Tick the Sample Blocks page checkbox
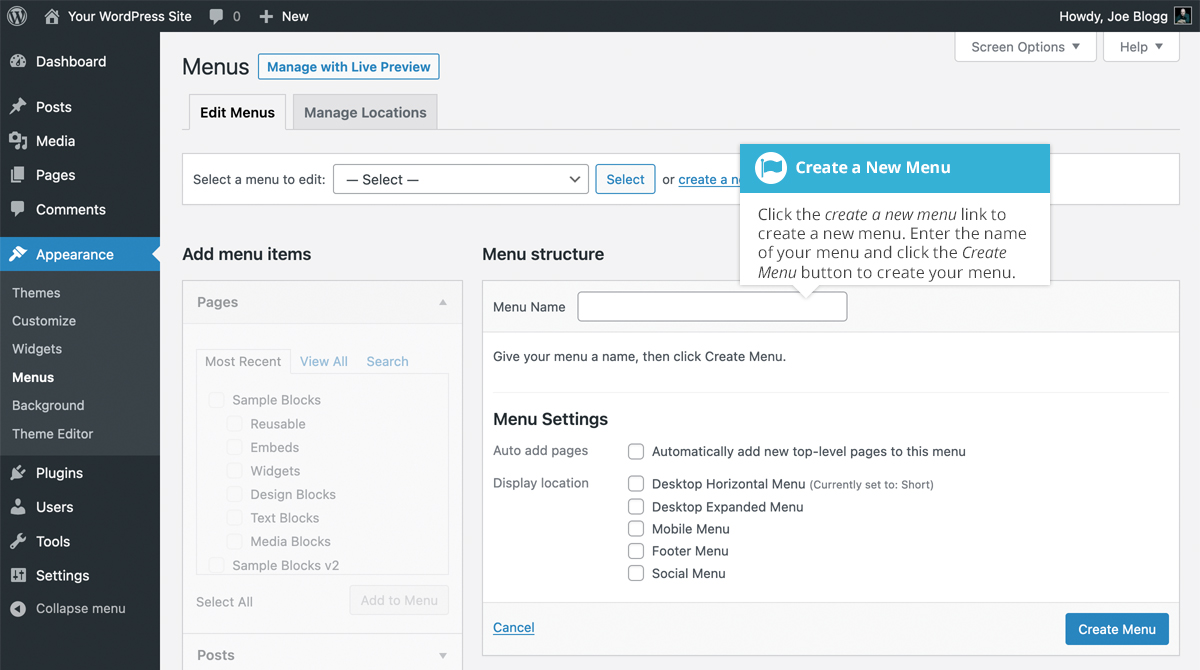Screen dimensions: 1200x670 216,400
